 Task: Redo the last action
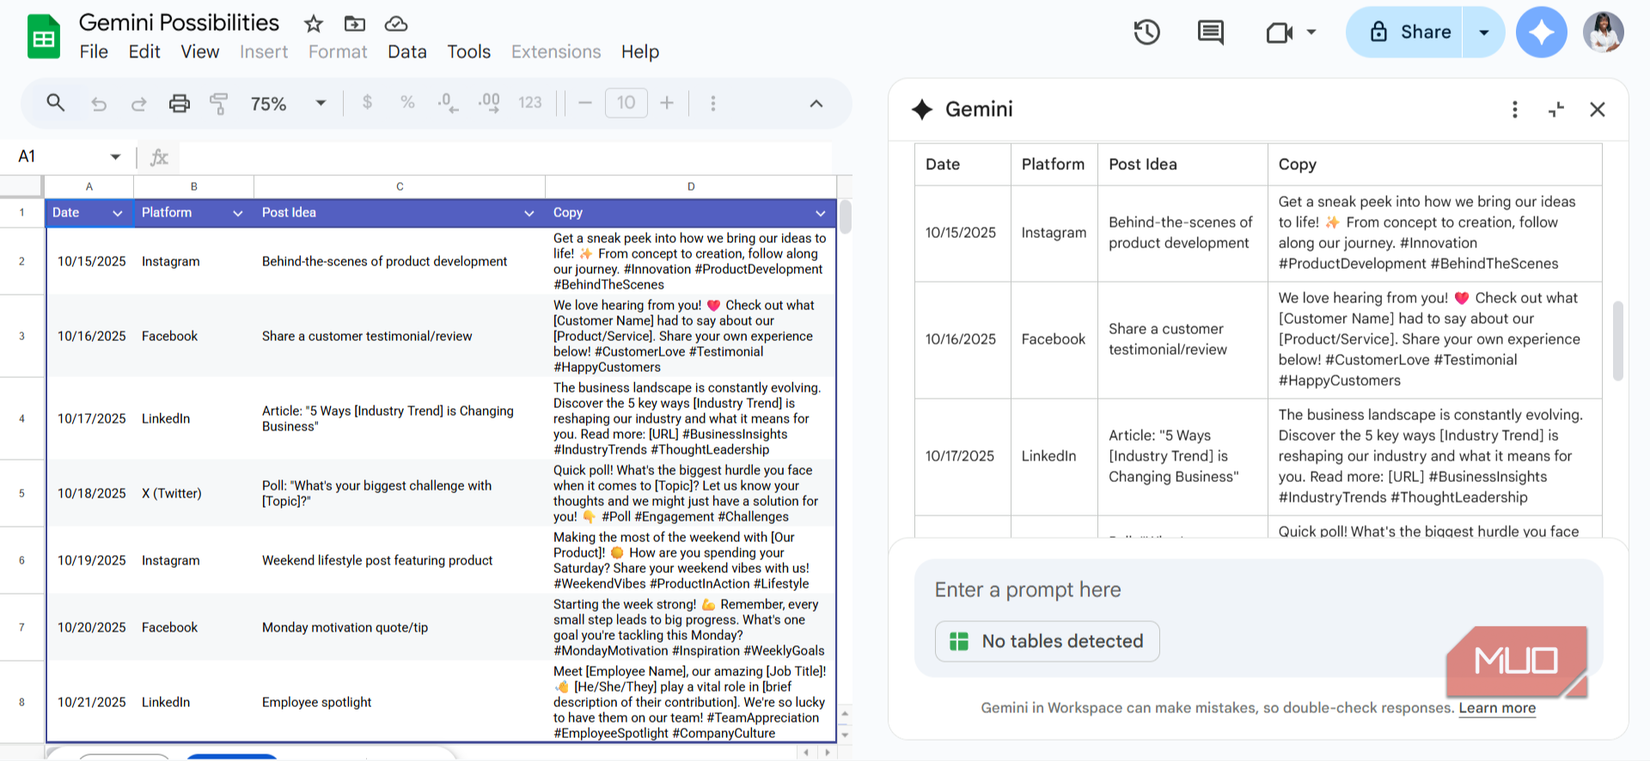point(139,103)
